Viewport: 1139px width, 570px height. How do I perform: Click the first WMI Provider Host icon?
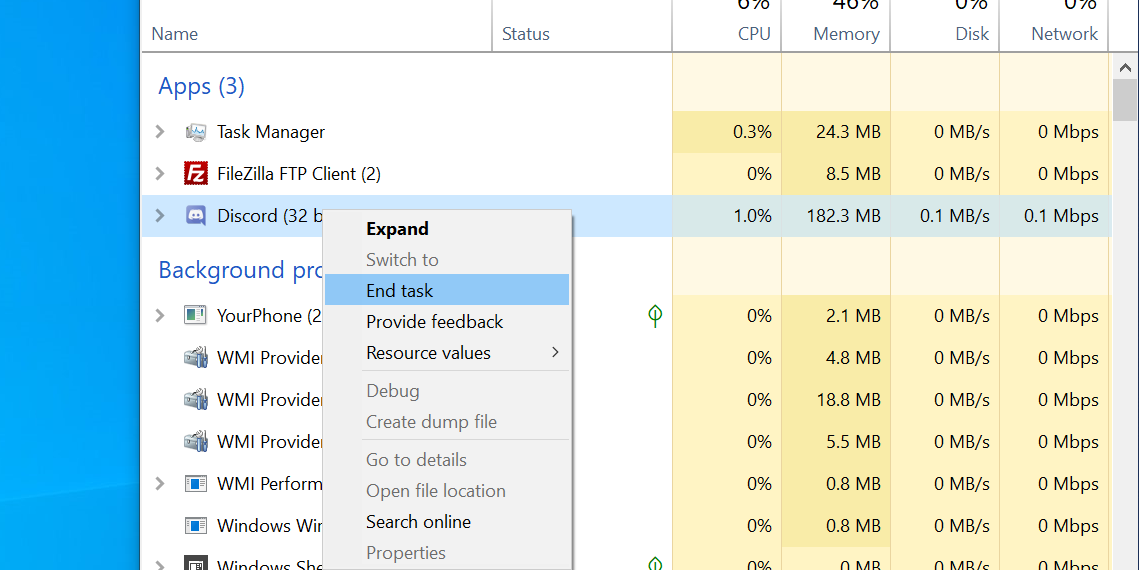pyautogui.click(x=195, y=358)
